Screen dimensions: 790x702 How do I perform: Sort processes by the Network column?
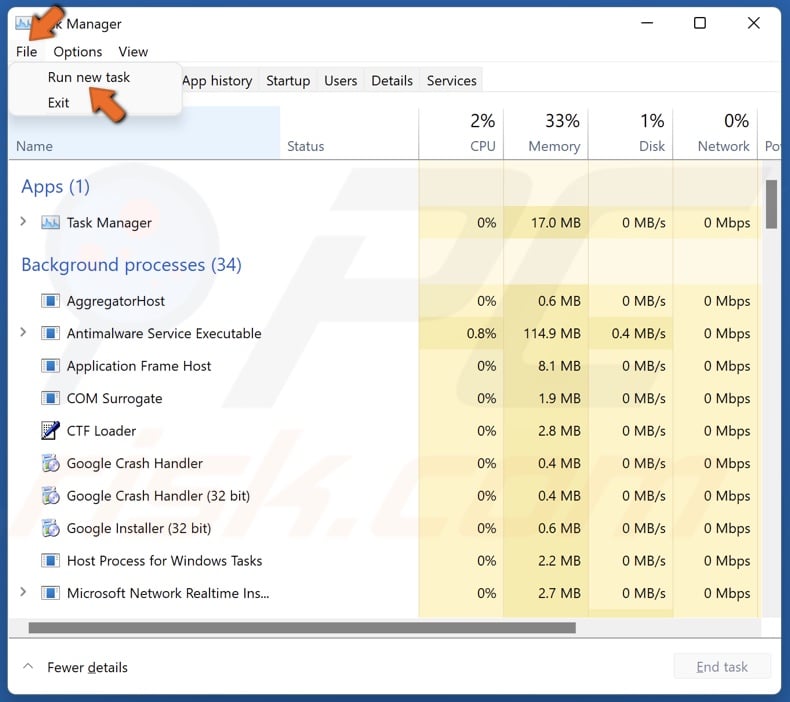click(715, 133)
